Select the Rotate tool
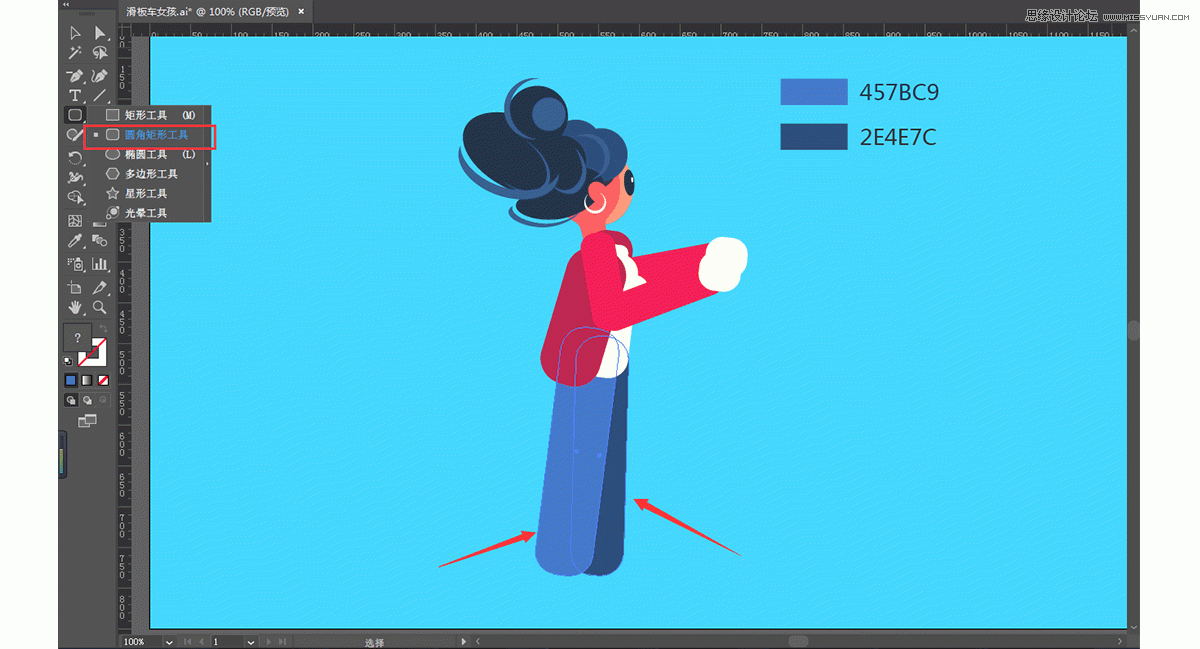 click(75, 158)
